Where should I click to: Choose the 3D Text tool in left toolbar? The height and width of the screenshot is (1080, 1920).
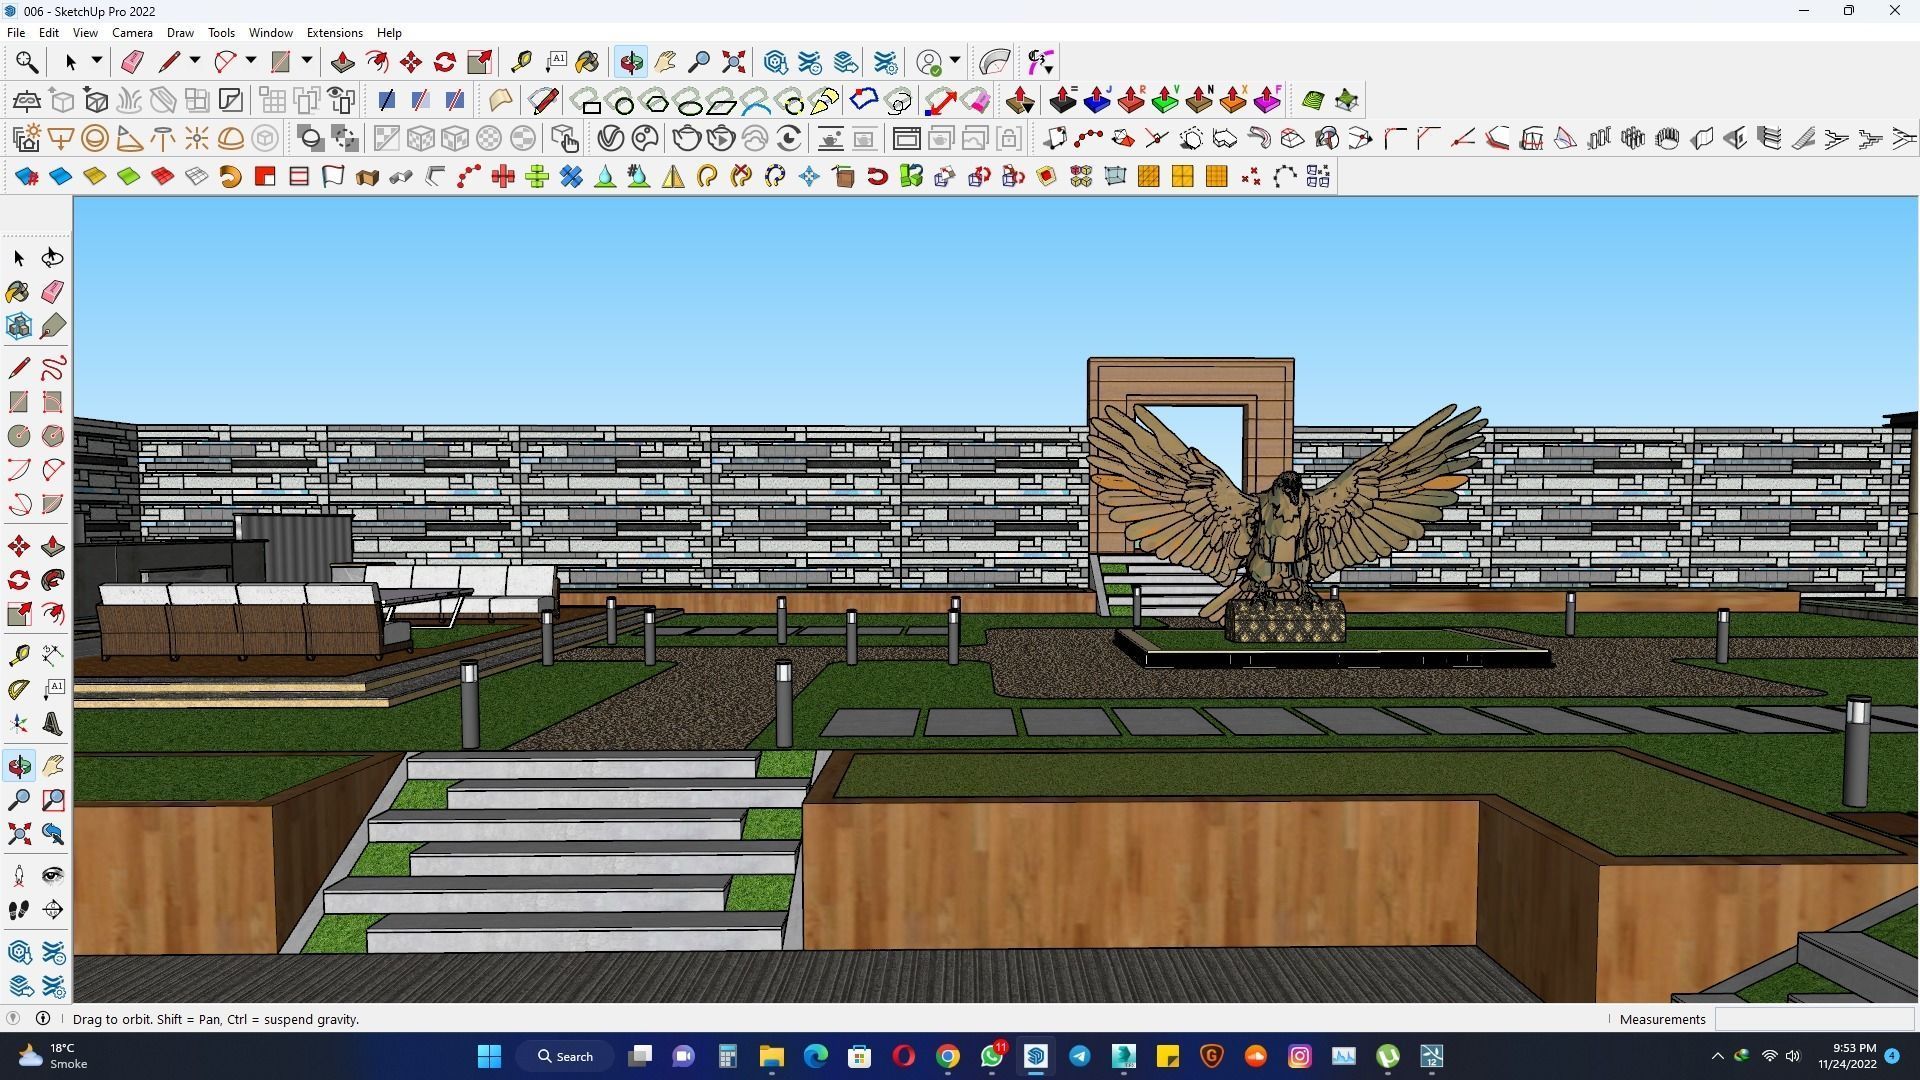(x=52, y=724)
